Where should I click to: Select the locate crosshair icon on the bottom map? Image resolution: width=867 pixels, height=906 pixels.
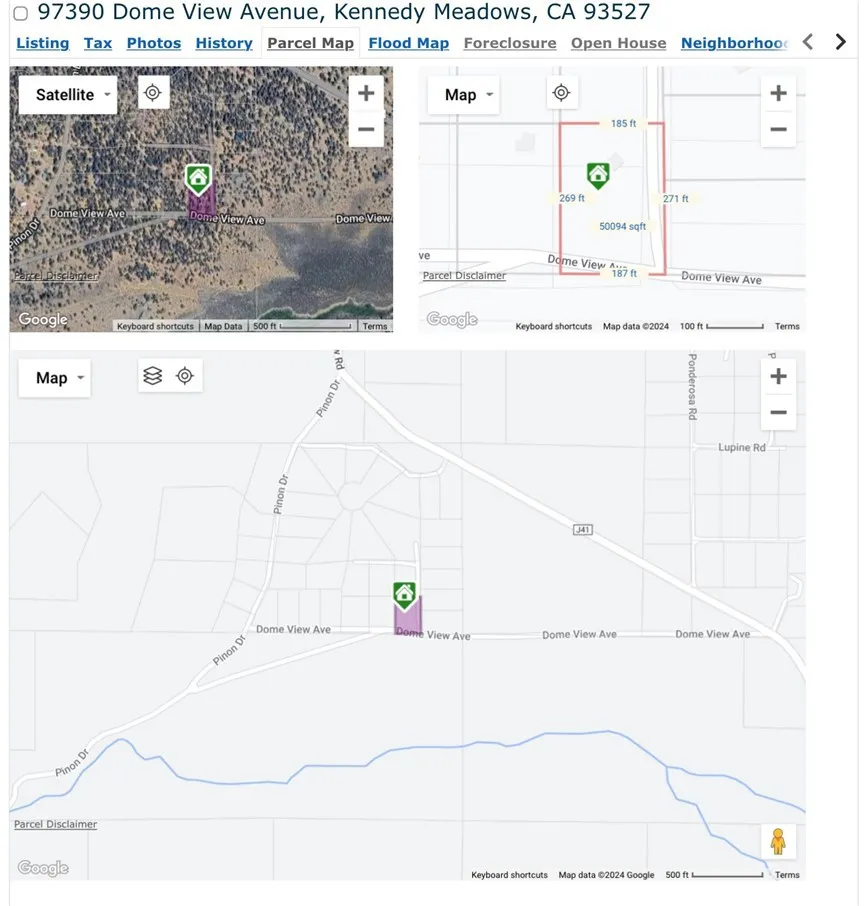[185, 375]
